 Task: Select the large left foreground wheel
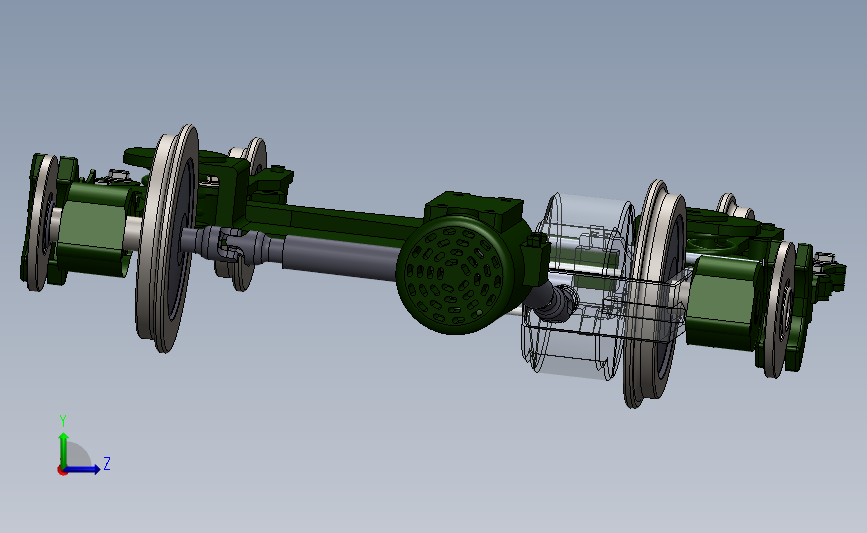click(167, 238)
